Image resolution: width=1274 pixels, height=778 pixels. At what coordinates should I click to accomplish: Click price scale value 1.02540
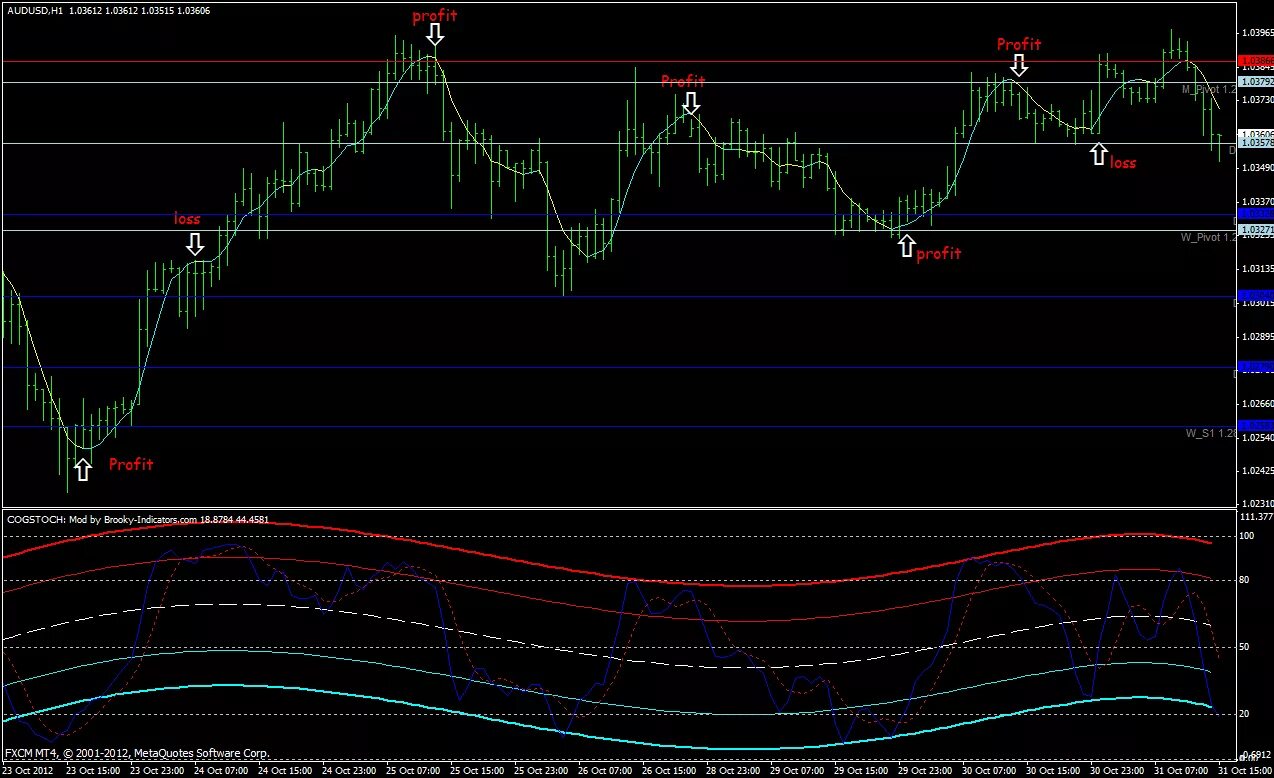click(1256, 438)
